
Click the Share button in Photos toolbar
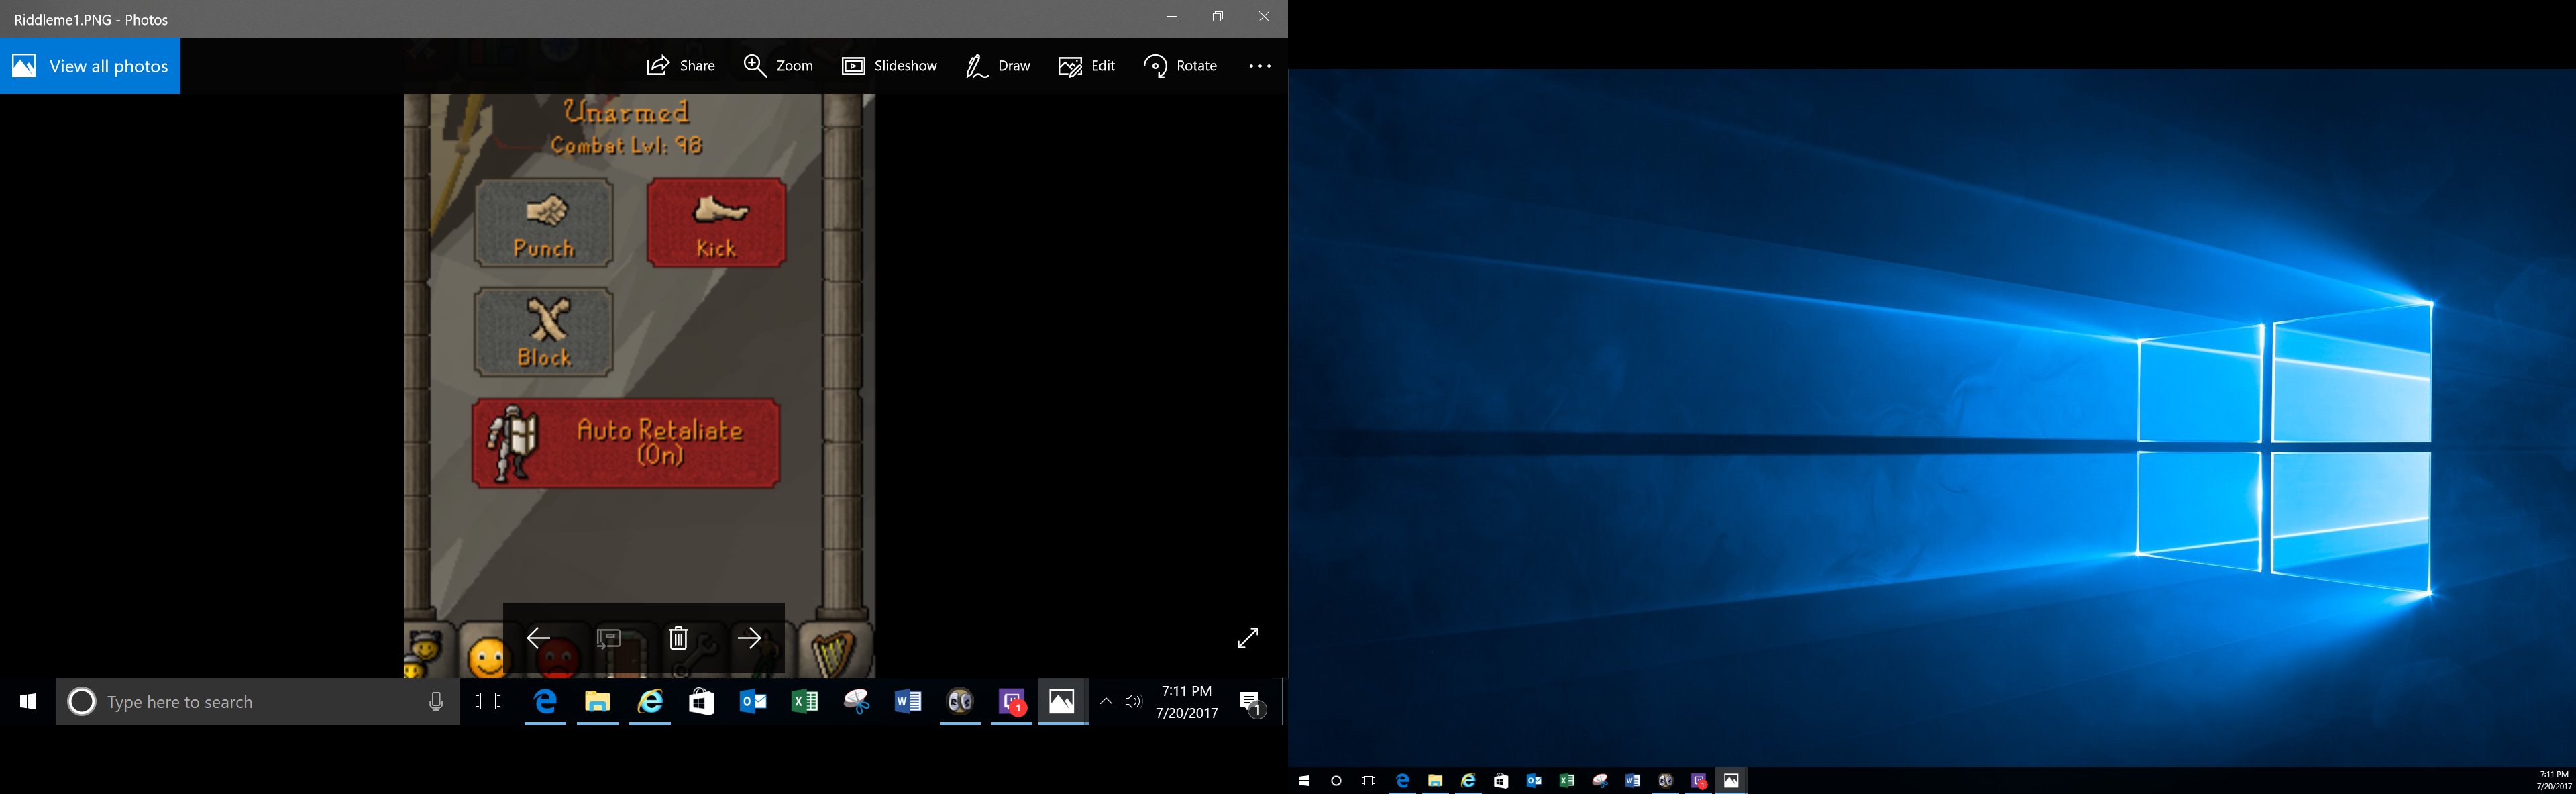coord(681,66)
